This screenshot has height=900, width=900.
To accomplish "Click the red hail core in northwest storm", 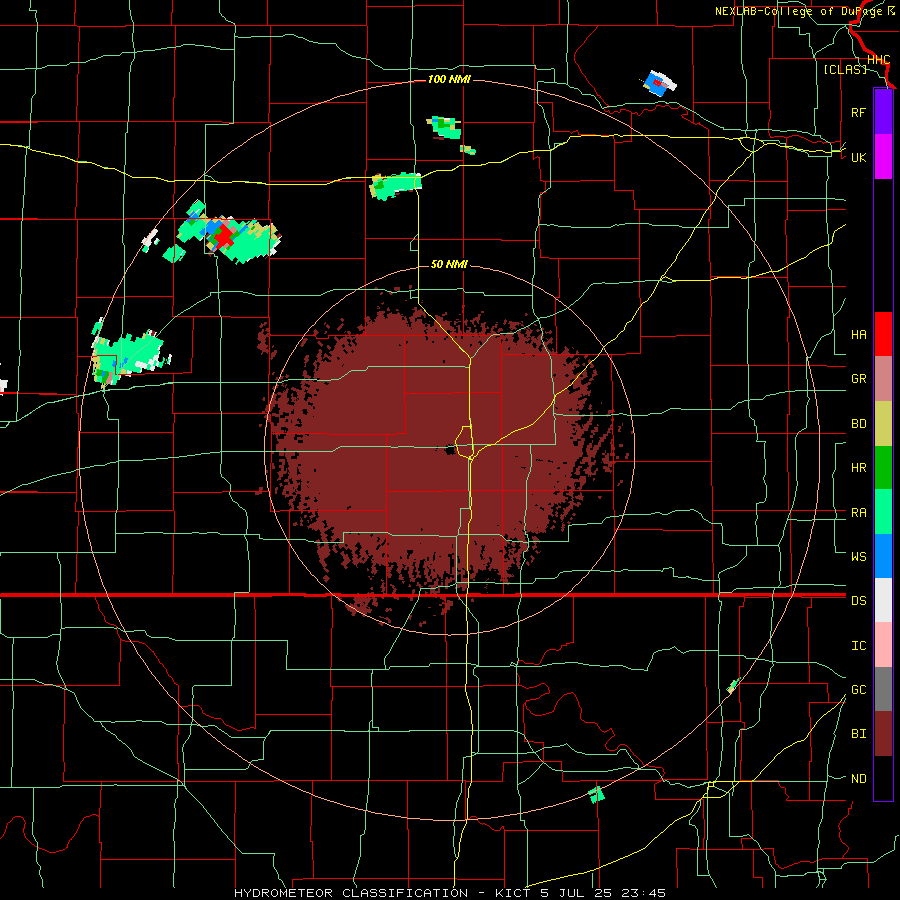I will point(224,236).
